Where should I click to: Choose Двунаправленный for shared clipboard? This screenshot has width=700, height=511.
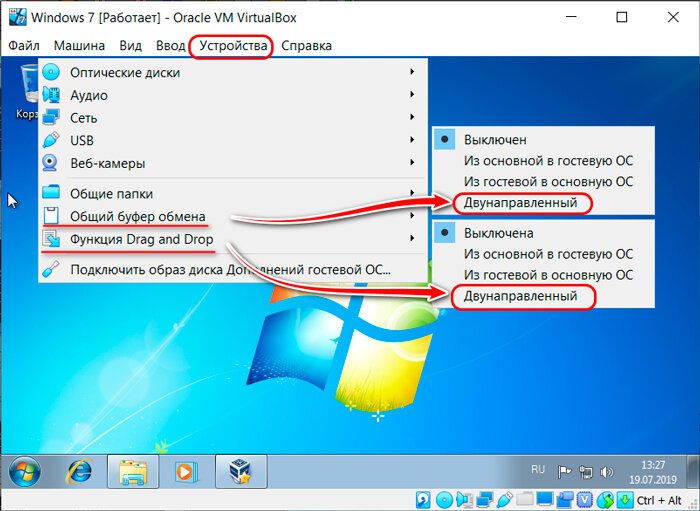point(543,203)
